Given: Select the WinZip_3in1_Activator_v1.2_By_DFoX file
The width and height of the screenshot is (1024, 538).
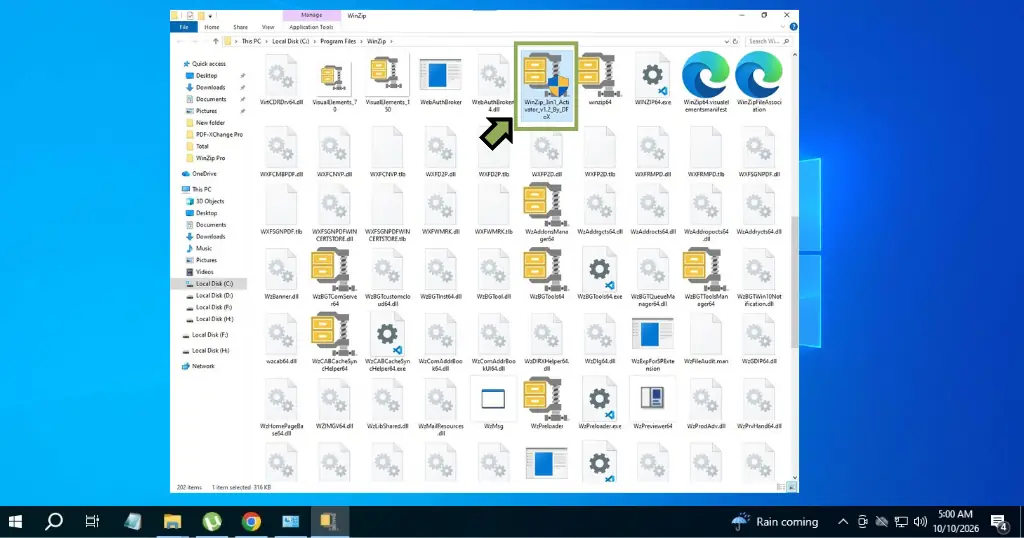Looking at the screenshot, I should coord(547,86).
